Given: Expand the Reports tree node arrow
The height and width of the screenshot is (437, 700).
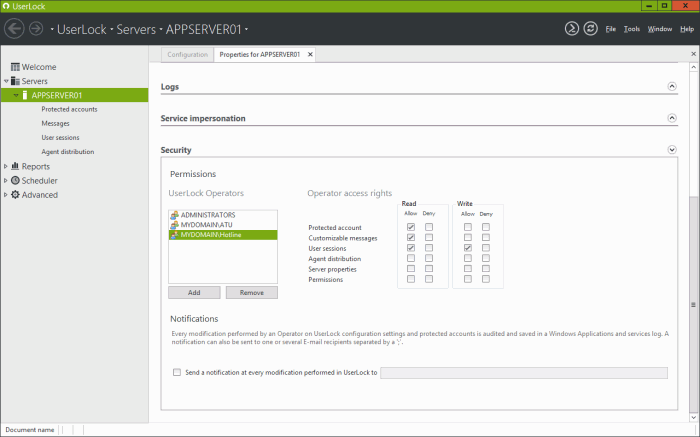Looking at the screenshot, I should [x=6, y=166].
